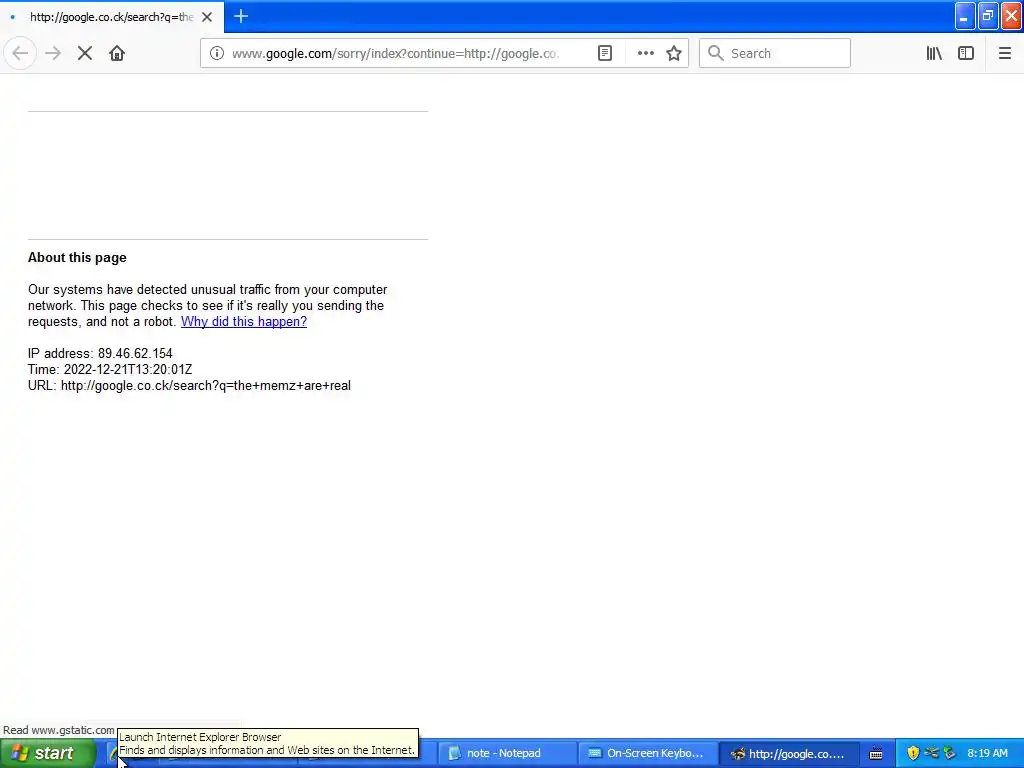Open the Library icon
The image size is (1024, 768).
(934, 53)
